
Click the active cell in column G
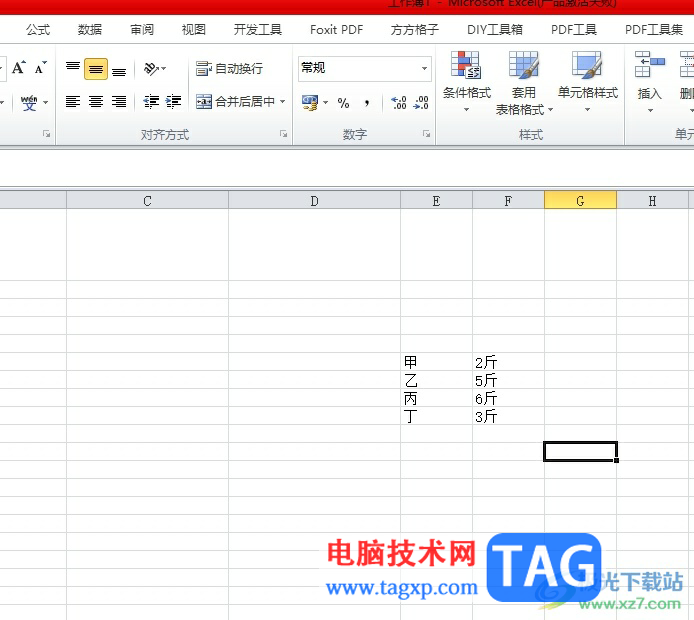[x=580, y=451]
